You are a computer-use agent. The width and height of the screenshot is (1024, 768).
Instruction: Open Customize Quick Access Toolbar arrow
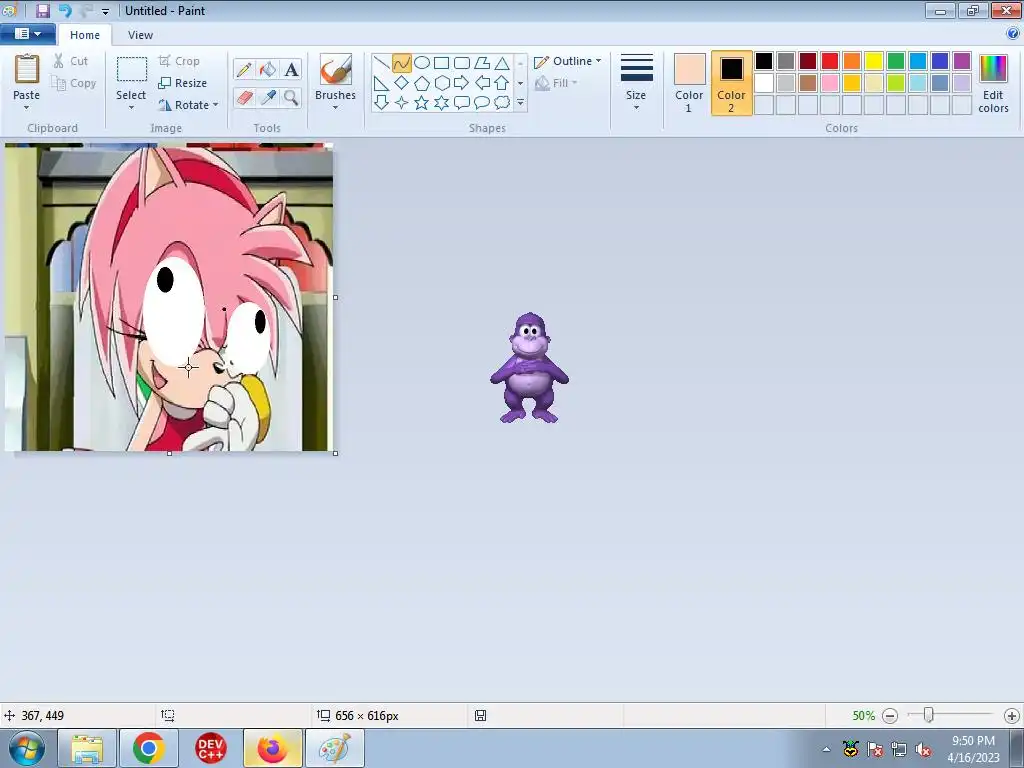click(105, 11)
